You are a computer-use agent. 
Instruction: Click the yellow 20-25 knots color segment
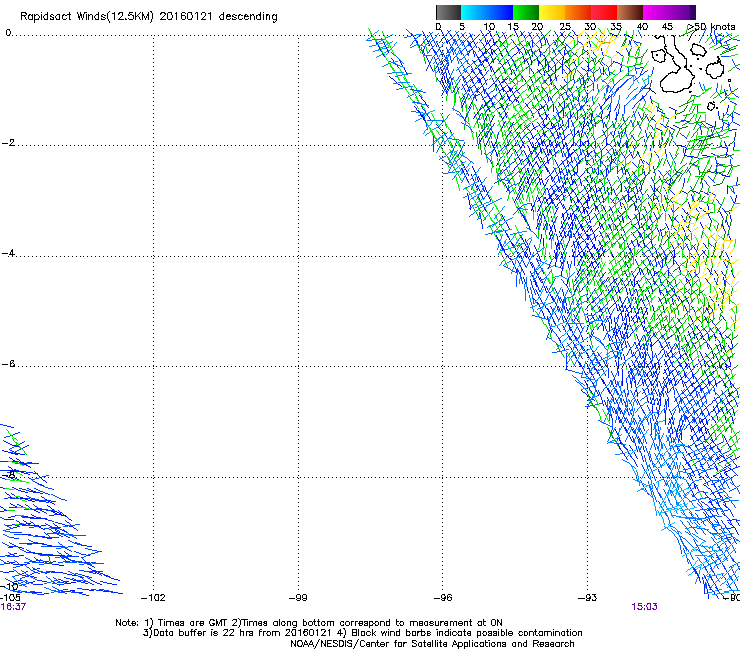552,12
